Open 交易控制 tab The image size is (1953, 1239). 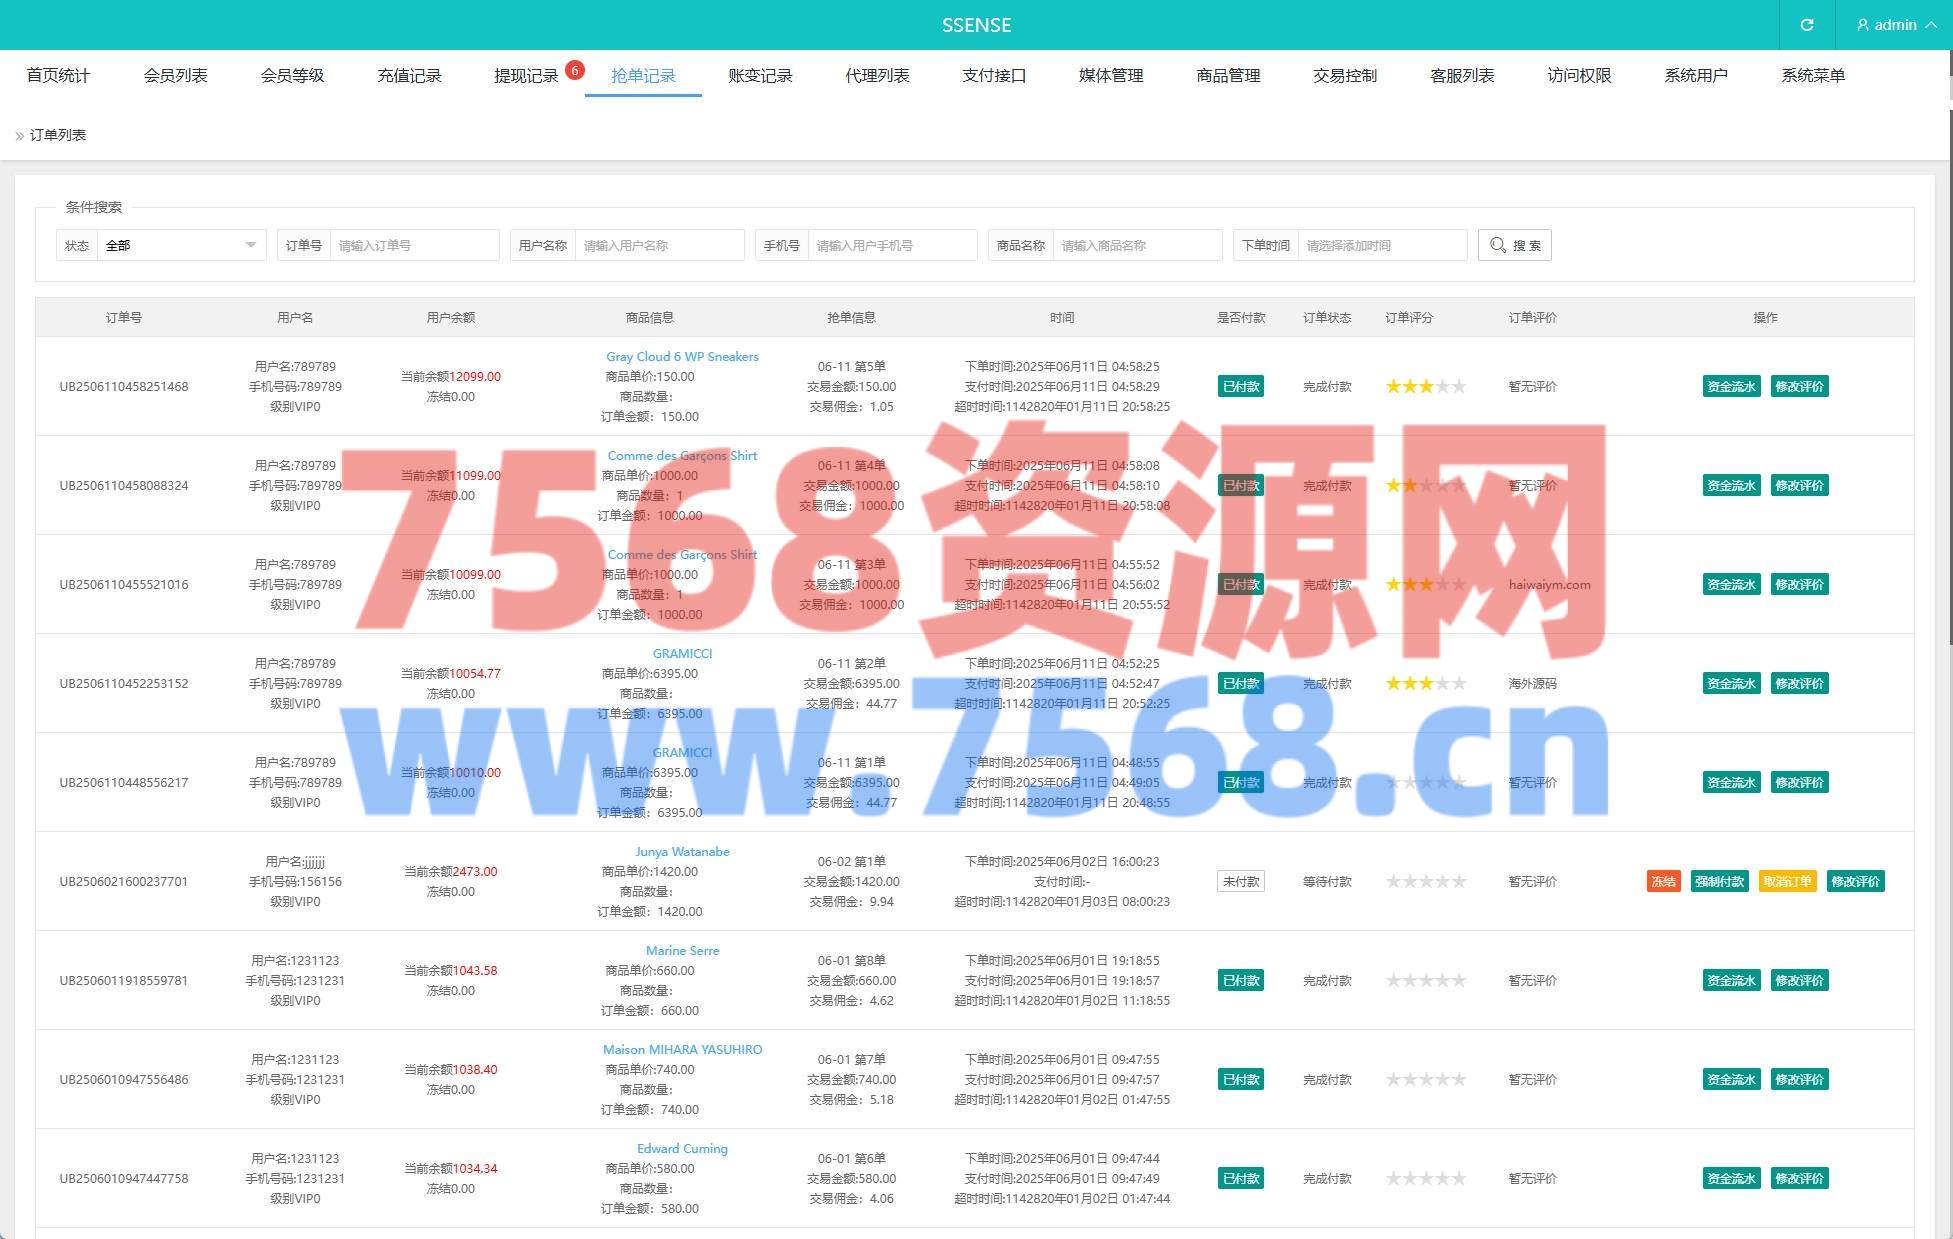[1345, 75]
